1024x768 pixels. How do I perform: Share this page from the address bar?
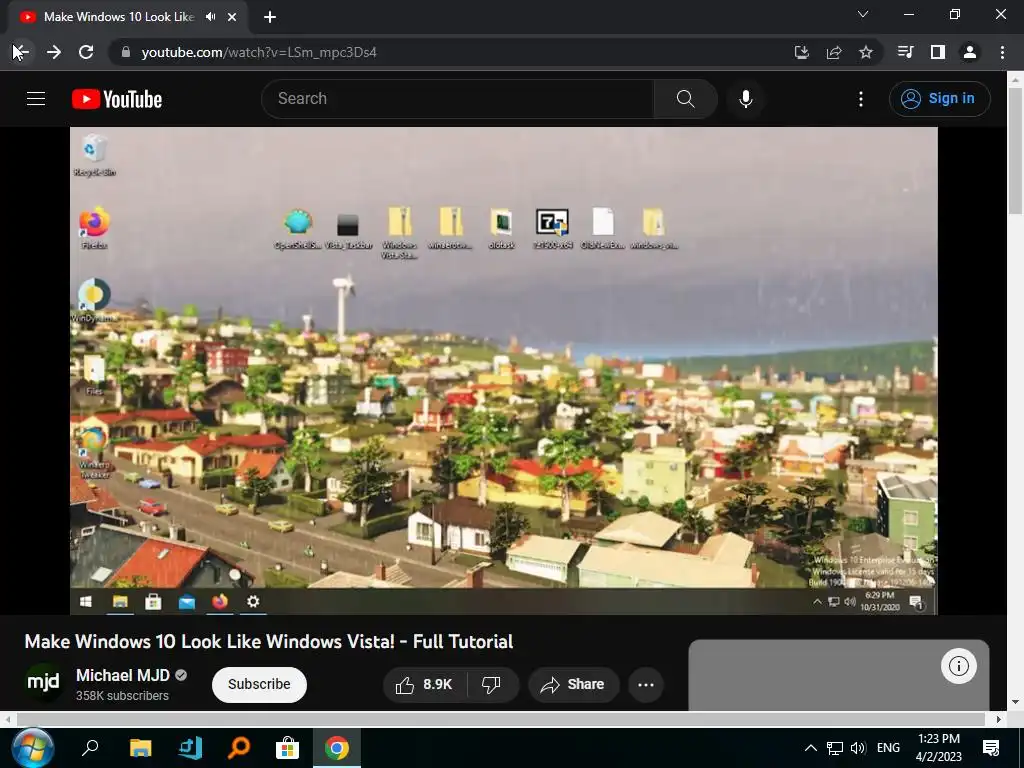[834, 52]
